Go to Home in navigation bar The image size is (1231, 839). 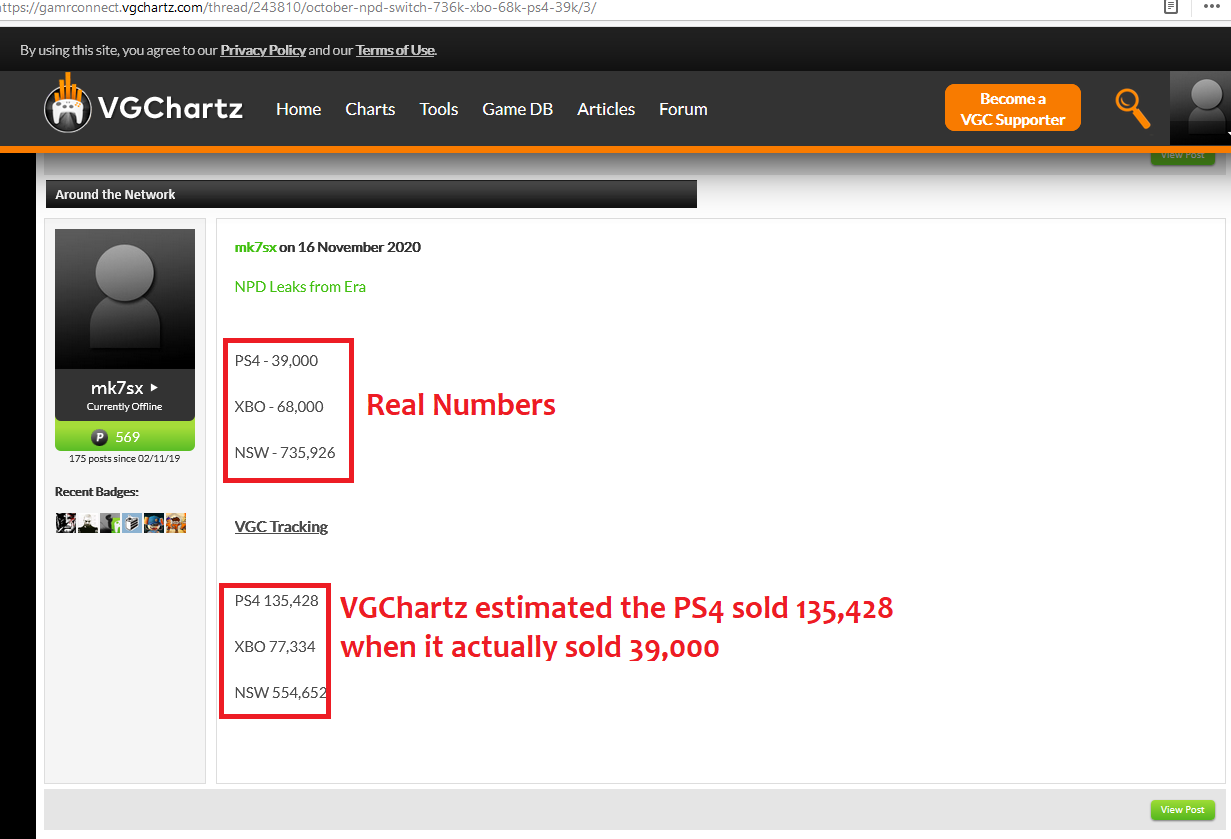(299, 109)
